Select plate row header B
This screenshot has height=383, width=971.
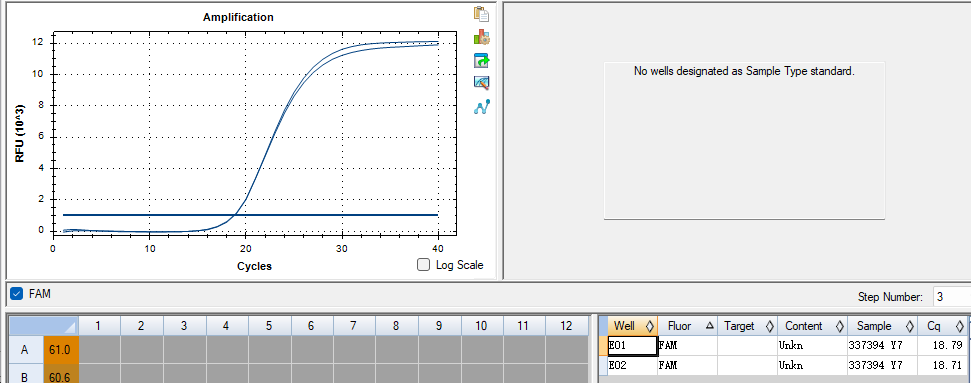coord(25,374)
